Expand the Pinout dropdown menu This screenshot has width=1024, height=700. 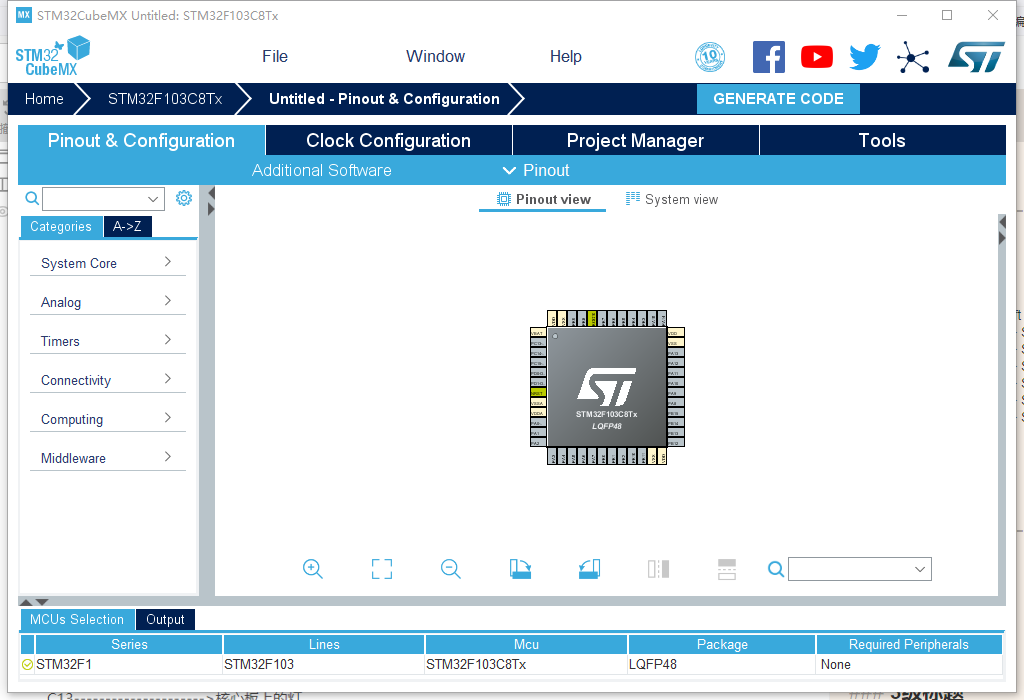(x=536, y=170)
